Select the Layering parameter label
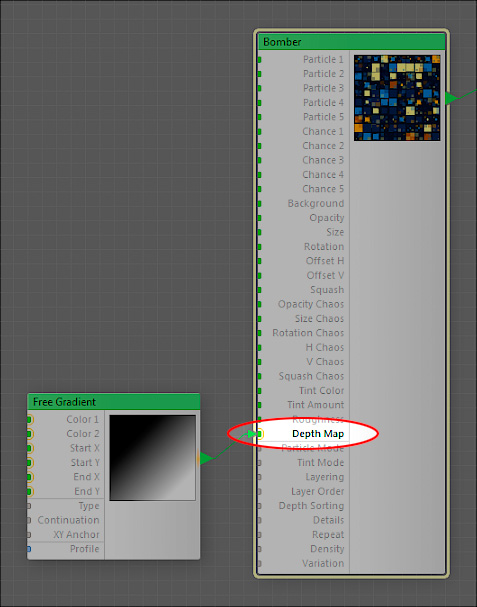The width and height of the screenshot is (477, 607). (x=324, y=477)
